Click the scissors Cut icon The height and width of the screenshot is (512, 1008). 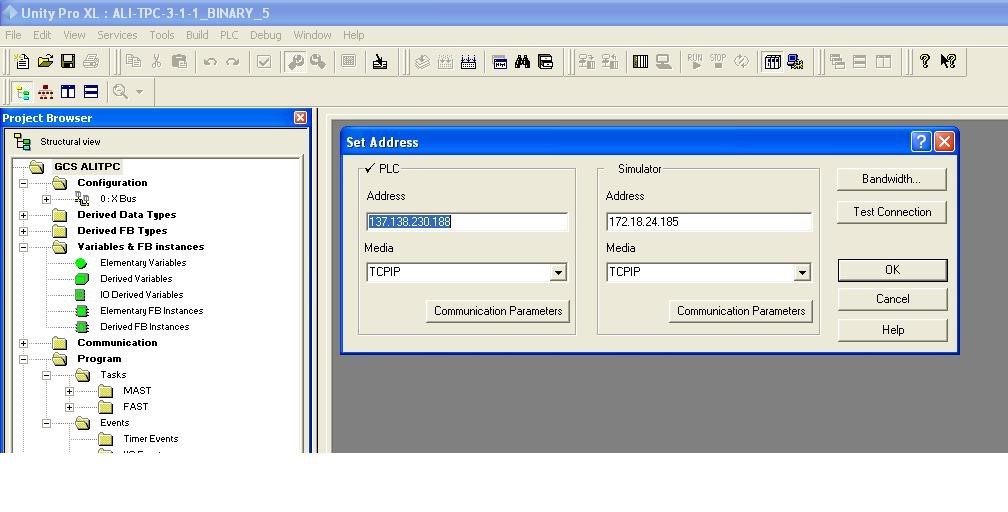point(156,61)
